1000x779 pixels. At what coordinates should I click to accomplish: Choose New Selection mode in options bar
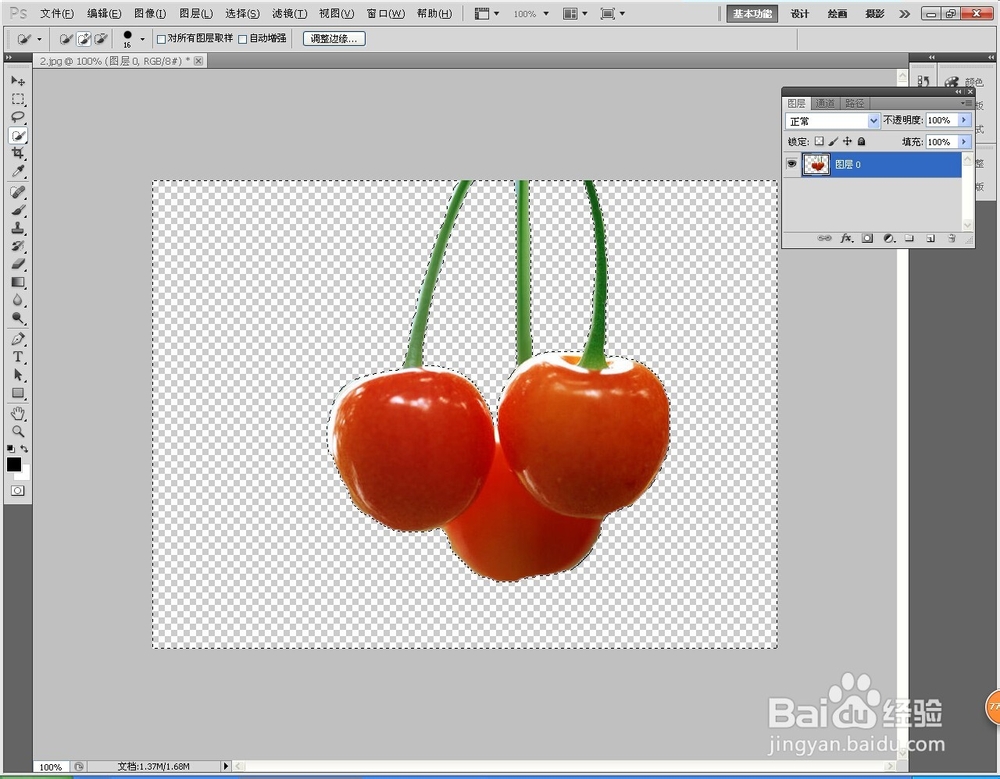66,39
